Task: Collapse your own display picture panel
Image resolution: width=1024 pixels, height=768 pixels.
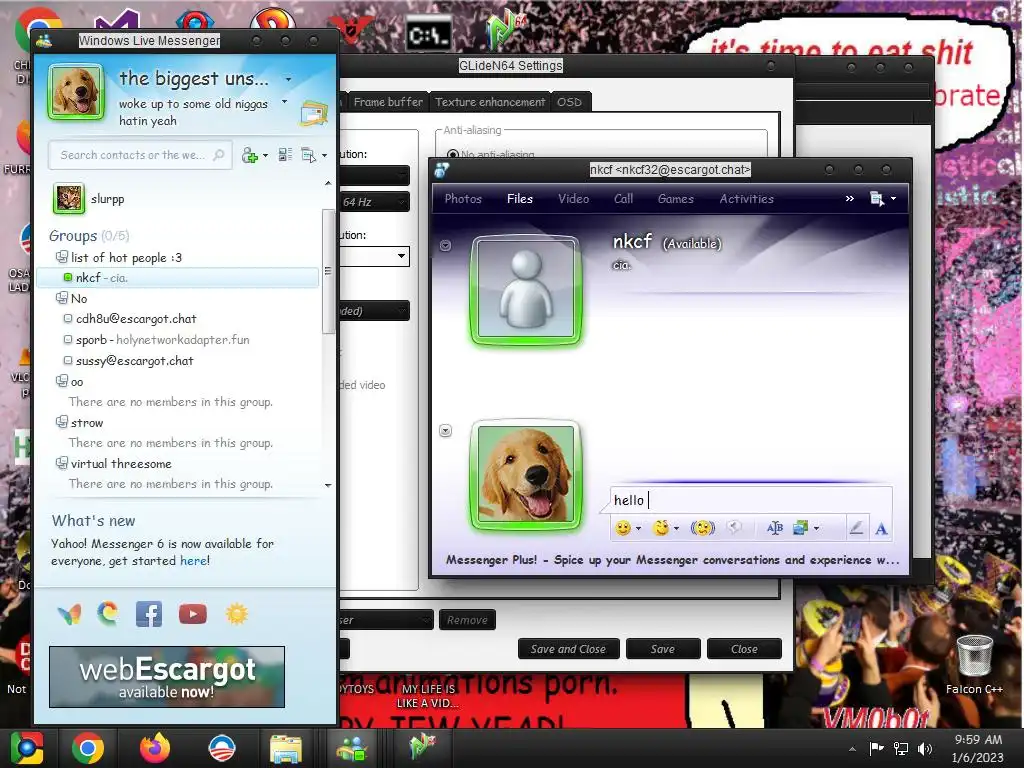Action: (445, 430)
